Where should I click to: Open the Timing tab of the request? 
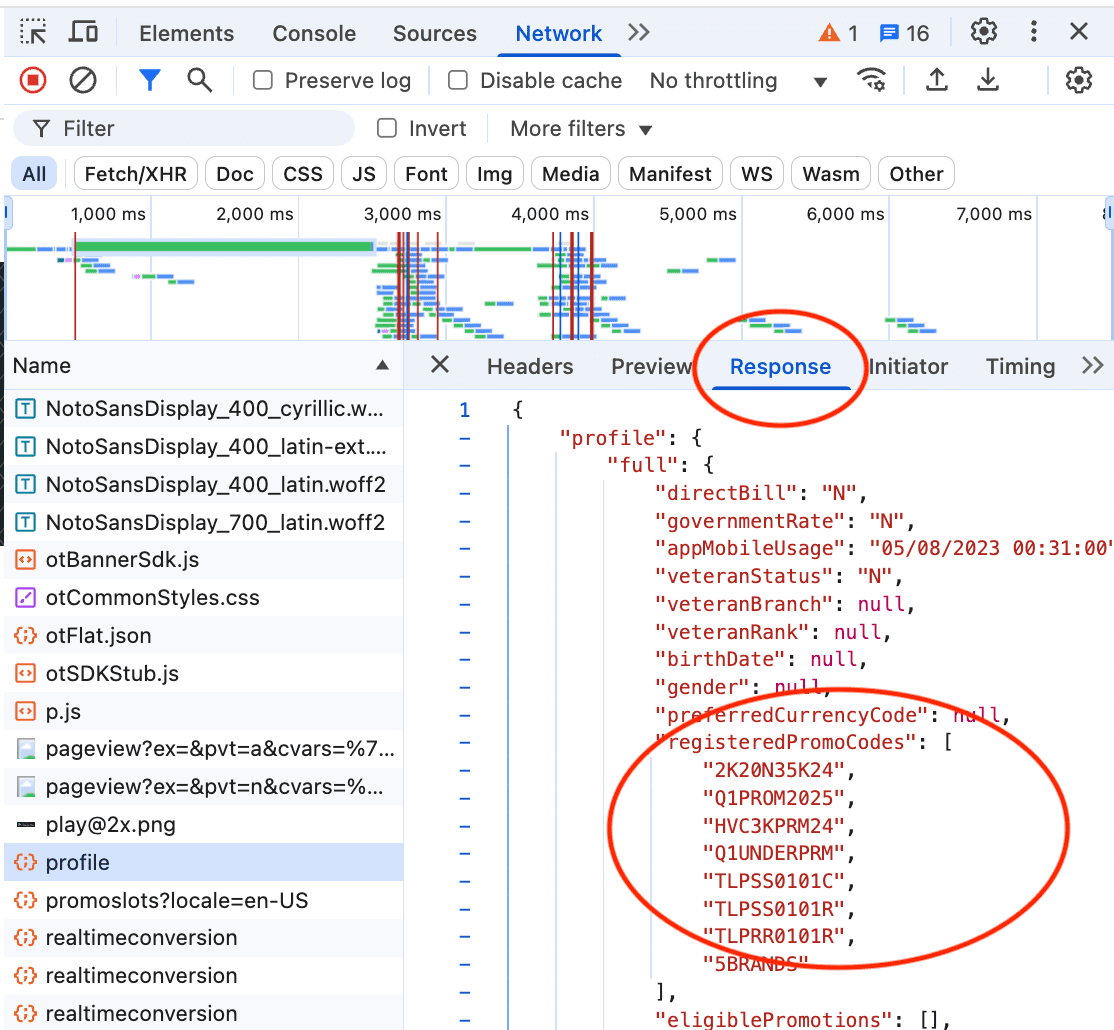coord(1020,367)
